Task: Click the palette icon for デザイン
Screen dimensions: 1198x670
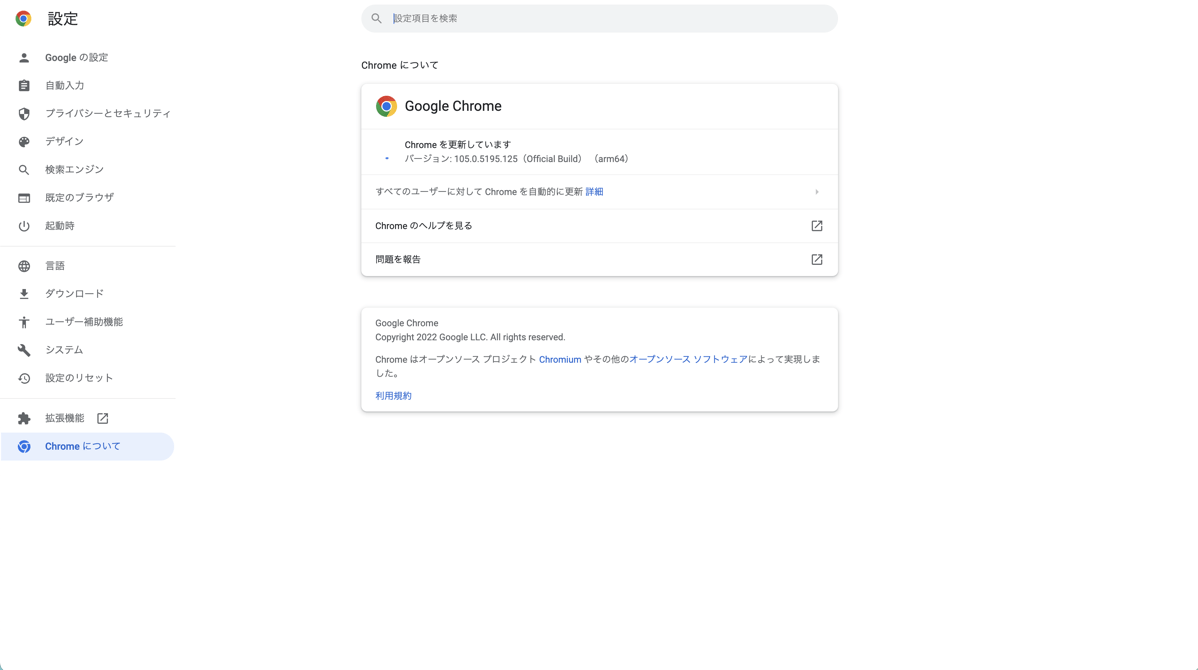Action: (24, 142)
